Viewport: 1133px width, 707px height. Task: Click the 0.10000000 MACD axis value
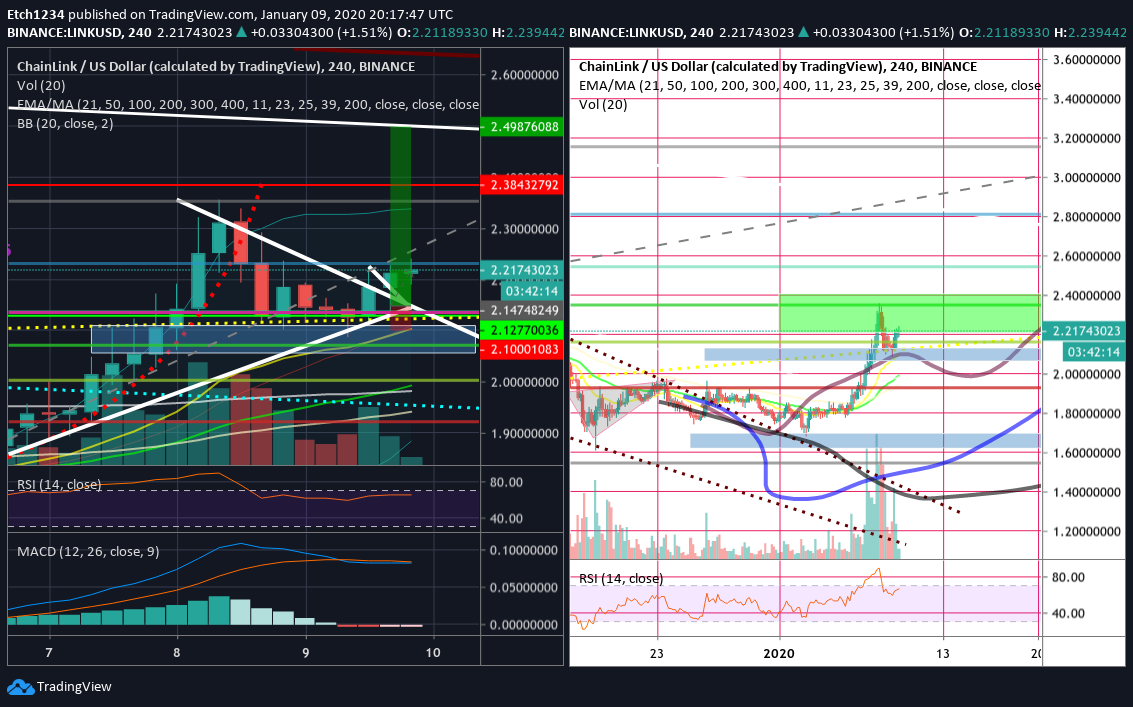tap(524, 550)
